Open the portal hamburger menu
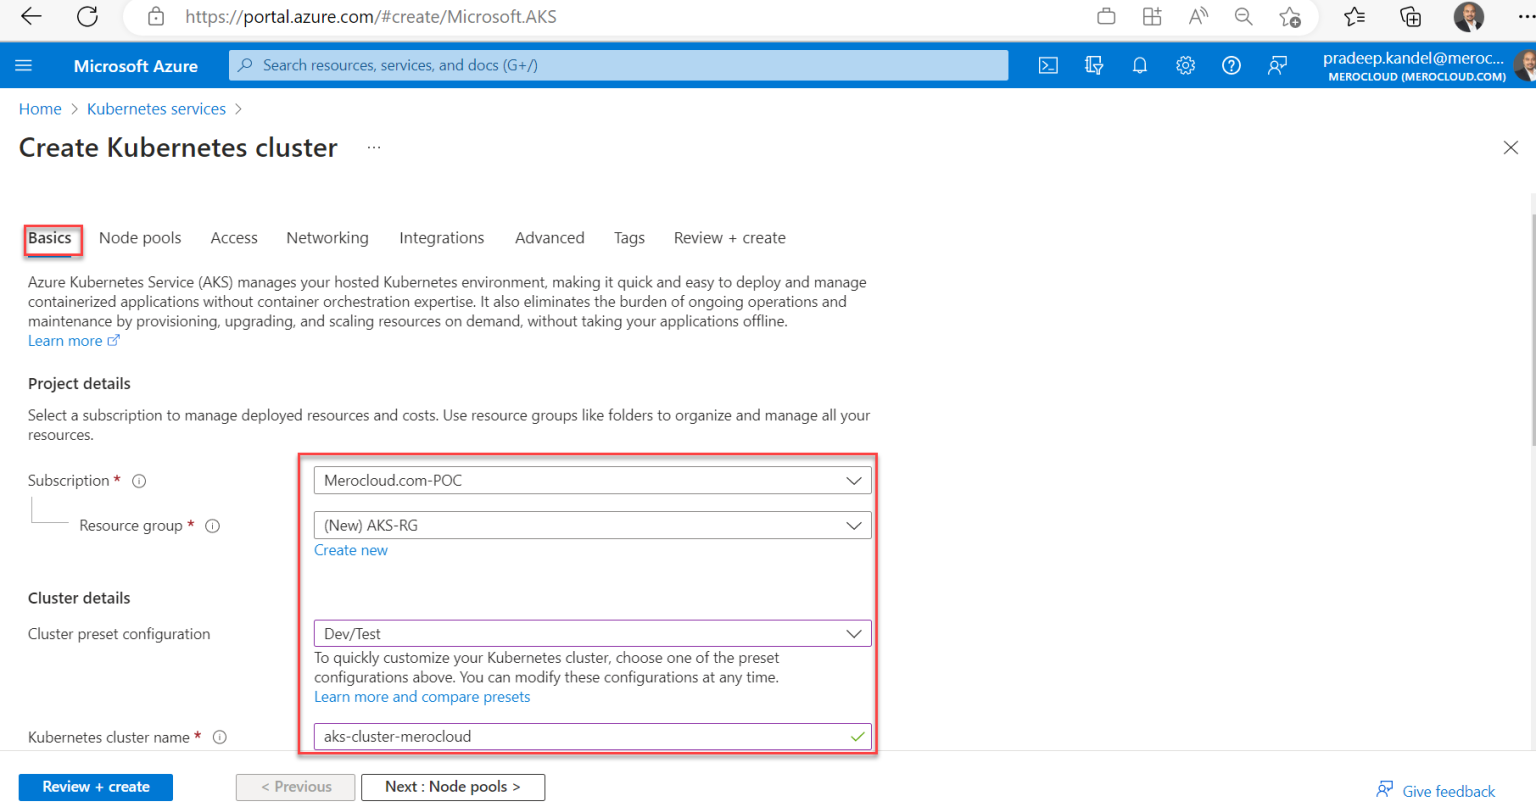The height and width of the screenshot is (807, 1536). tap(24, 65)
